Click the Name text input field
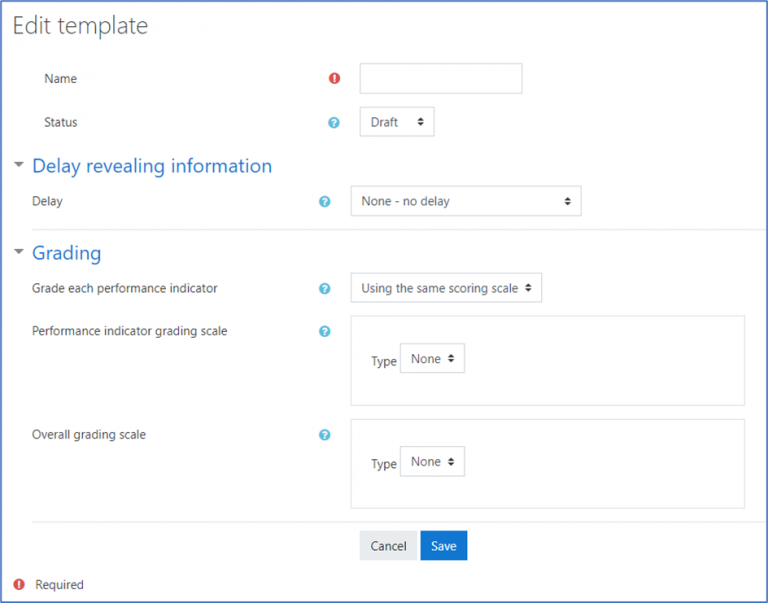 point(441,78)
